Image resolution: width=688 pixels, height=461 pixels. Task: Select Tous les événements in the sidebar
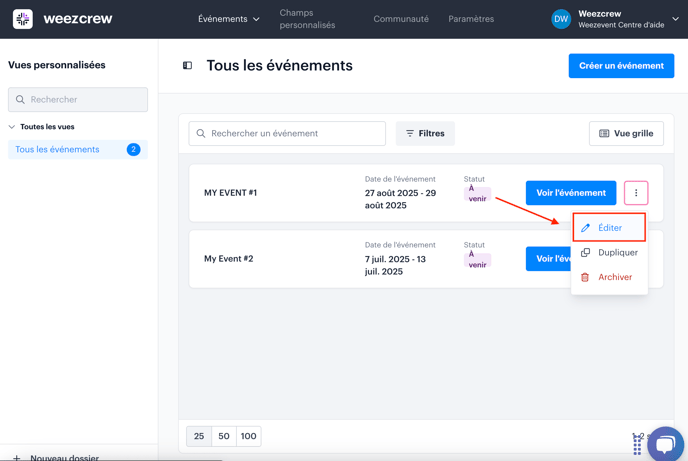pos(78,150)
